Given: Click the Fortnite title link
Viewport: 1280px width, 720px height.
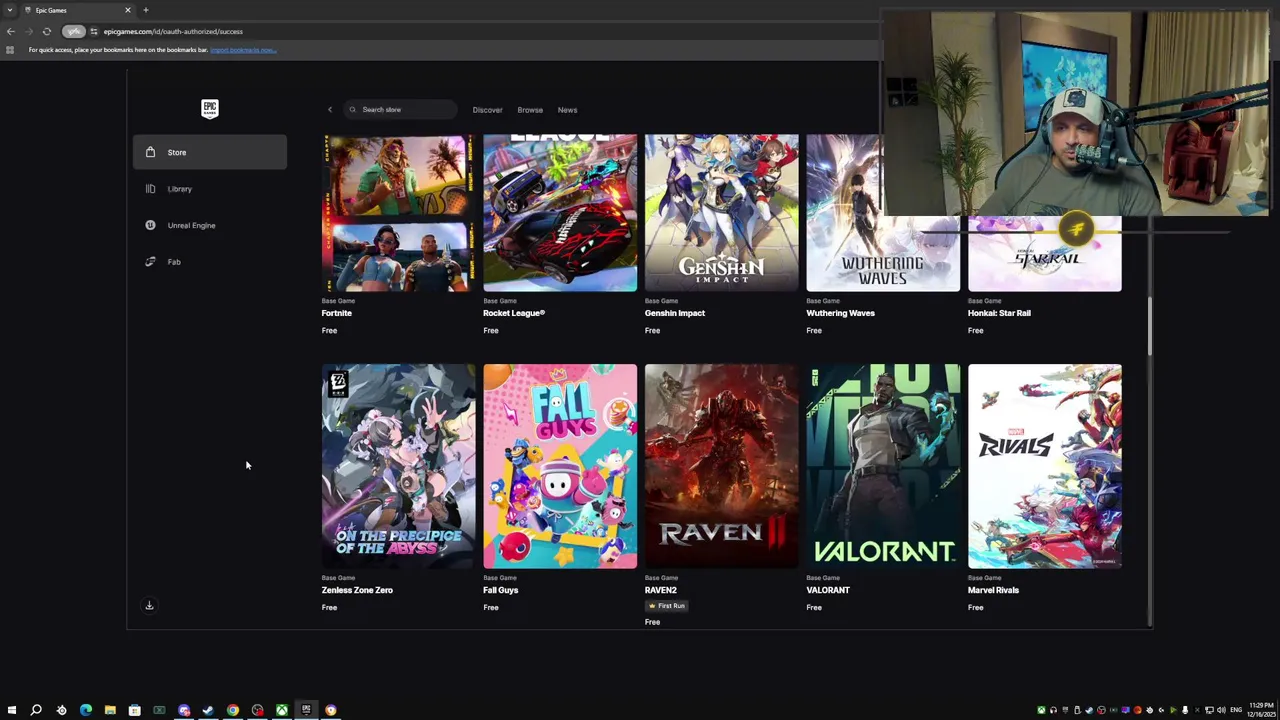Looking at the screenshot, I should coord(336,313).
